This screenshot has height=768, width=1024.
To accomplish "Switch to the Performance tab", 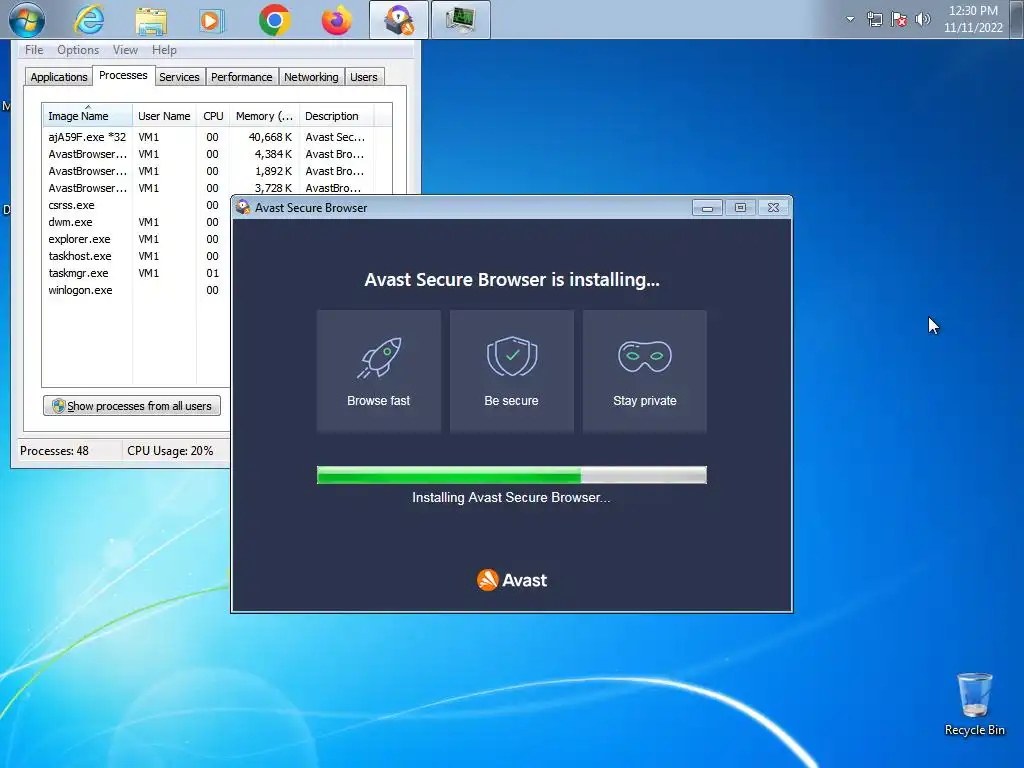I will (242, 77).
